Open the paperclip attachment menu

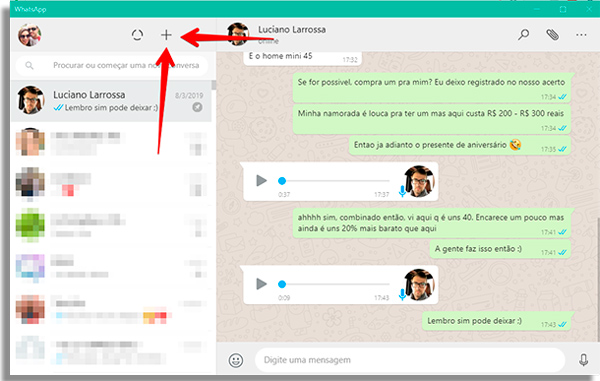(552, 35)
